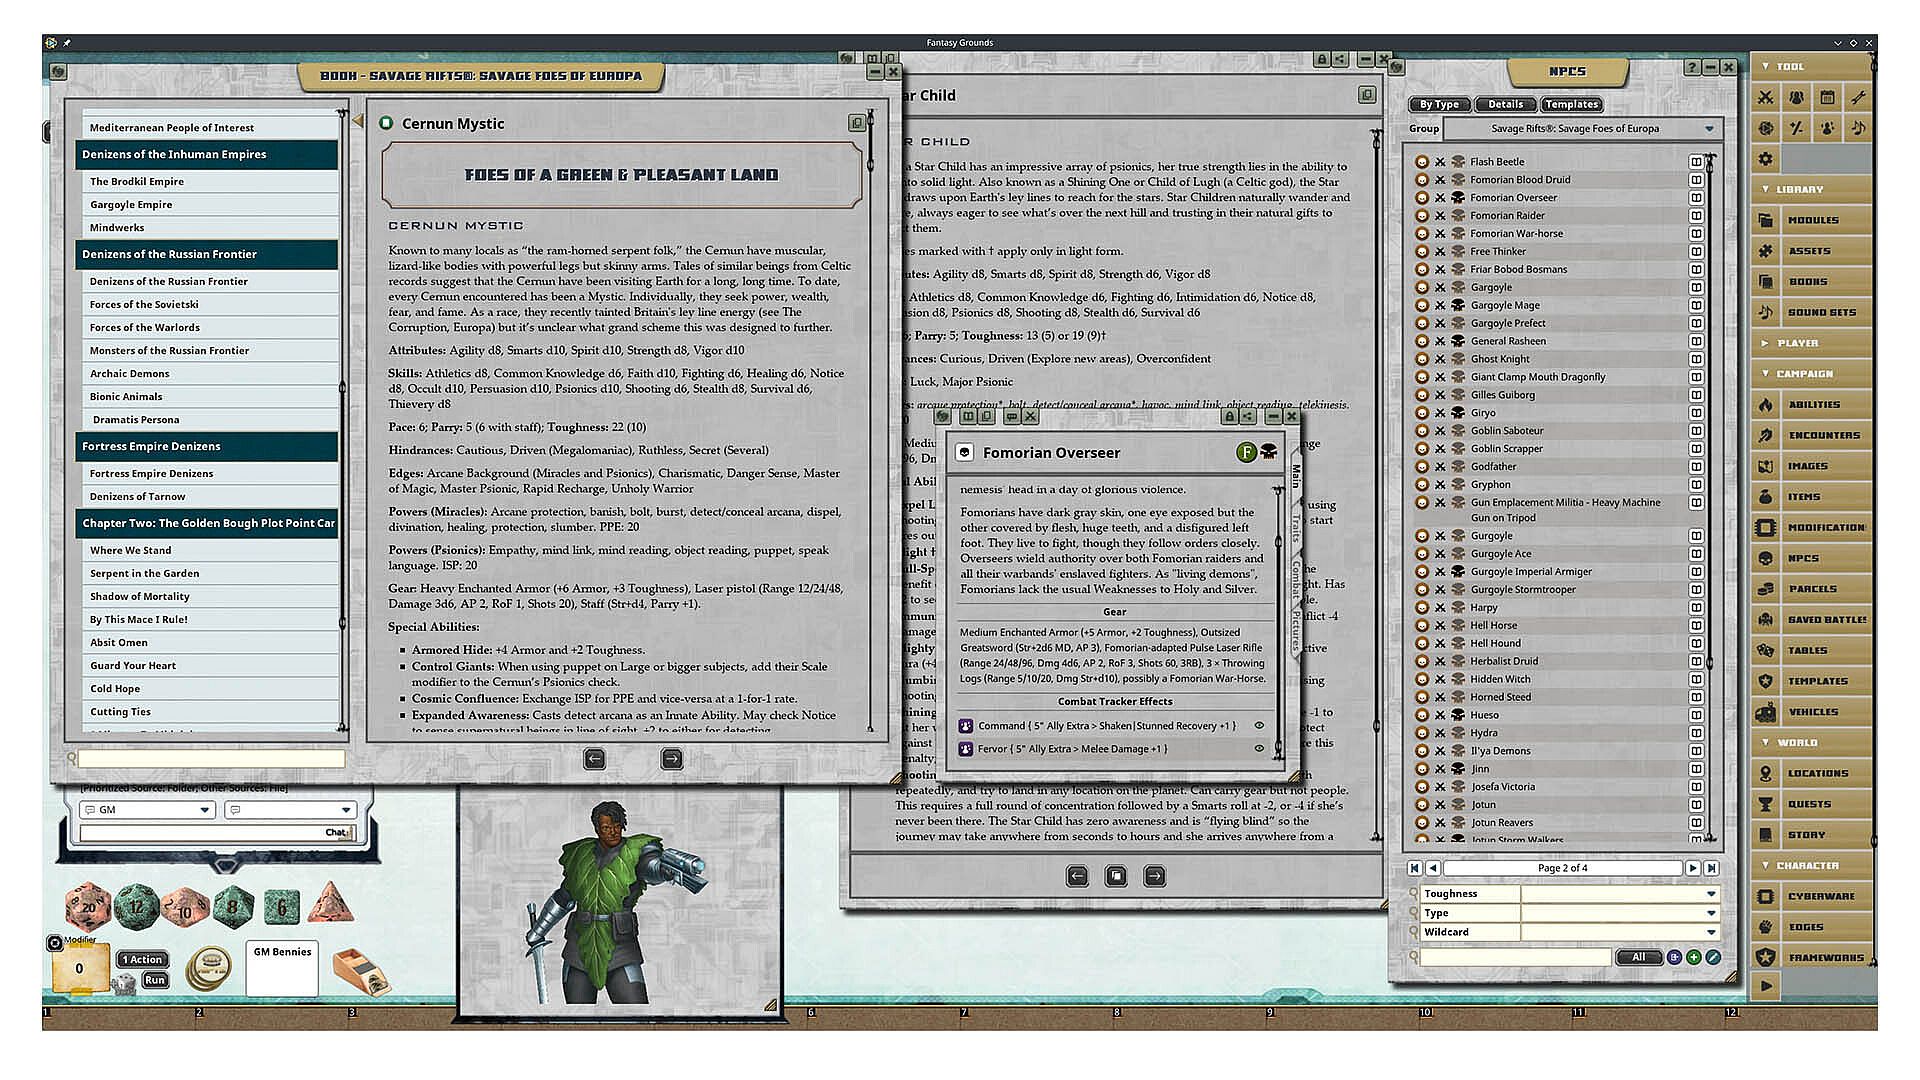
Task: Go to the next NPC list page
Action: point(1692,868)
